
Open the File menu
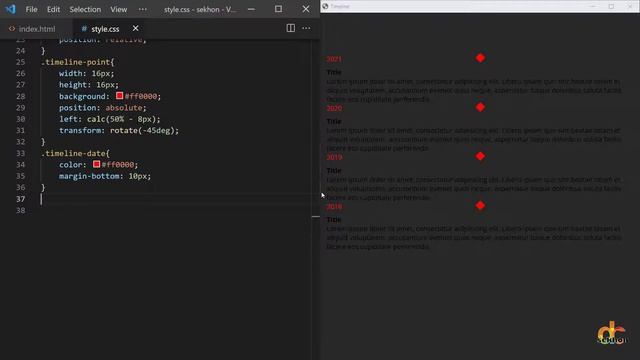coord(31,9)
